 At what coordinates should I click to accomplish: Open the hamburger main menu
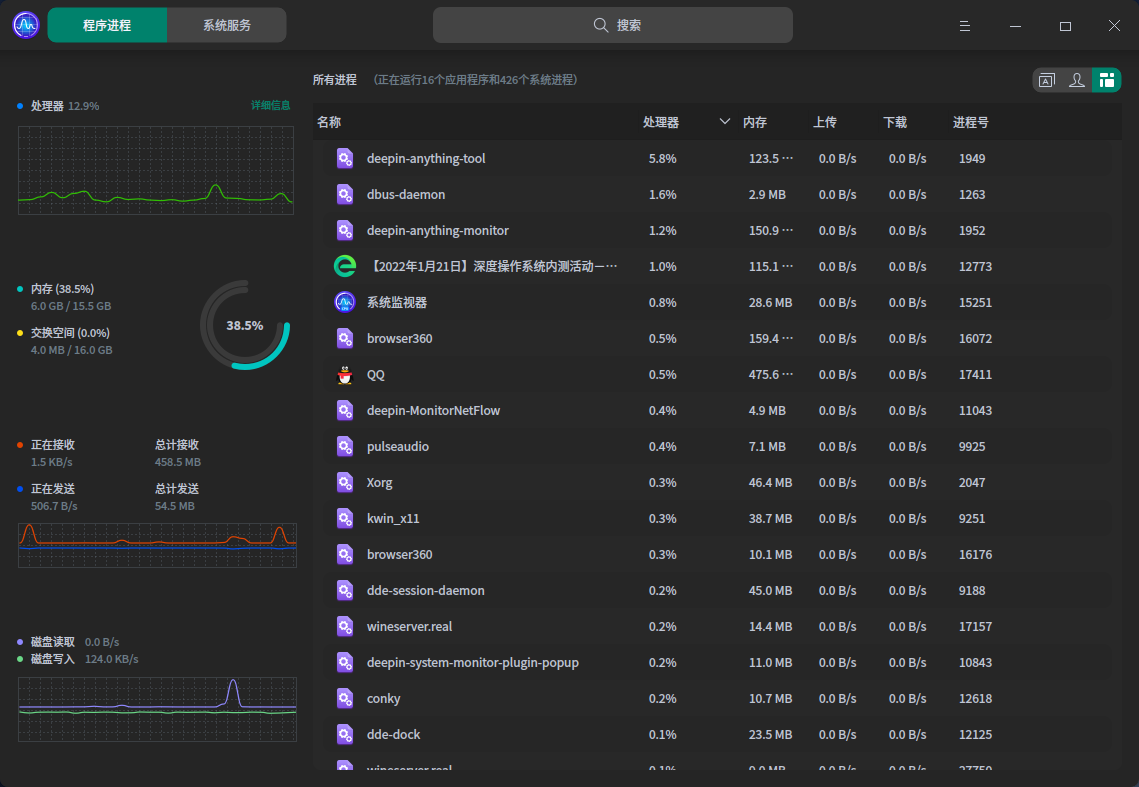[965, 26]
